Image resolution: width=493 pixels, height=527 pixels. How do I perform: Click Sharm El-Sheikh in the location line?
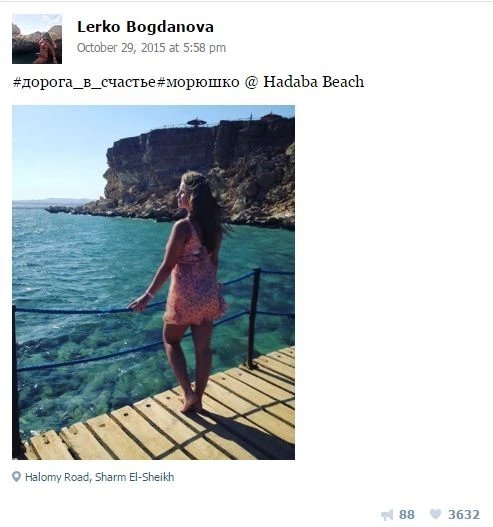click(x=134, y=477)
